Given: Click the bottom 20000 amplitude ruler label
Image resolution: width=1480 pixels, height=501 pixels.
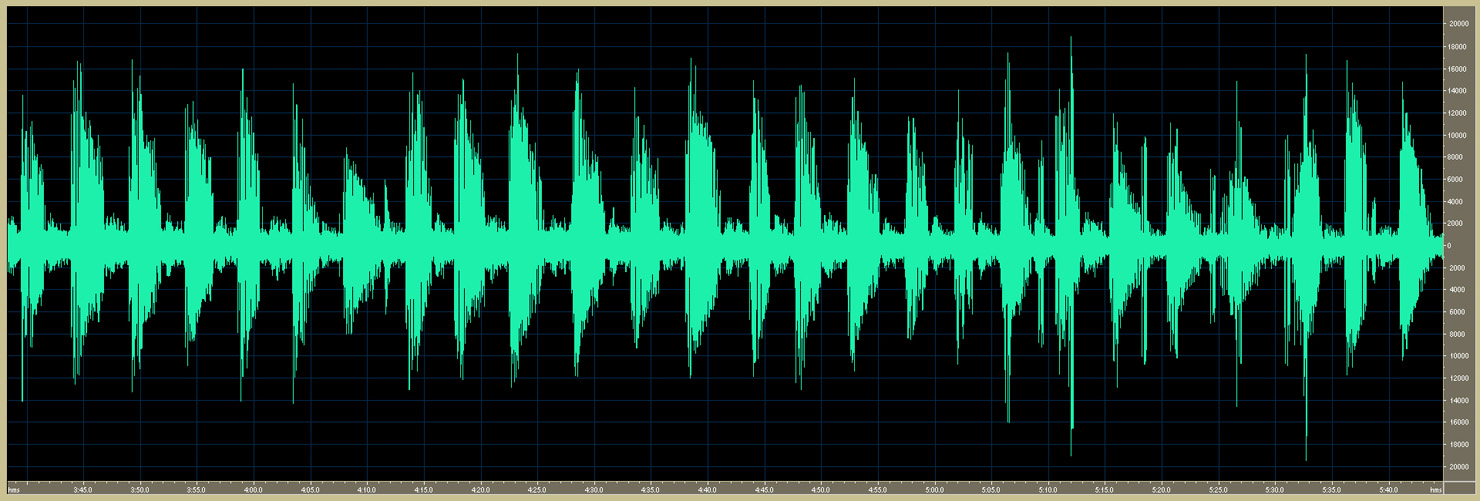Looking at the screenshot, I should [1458, 467].
